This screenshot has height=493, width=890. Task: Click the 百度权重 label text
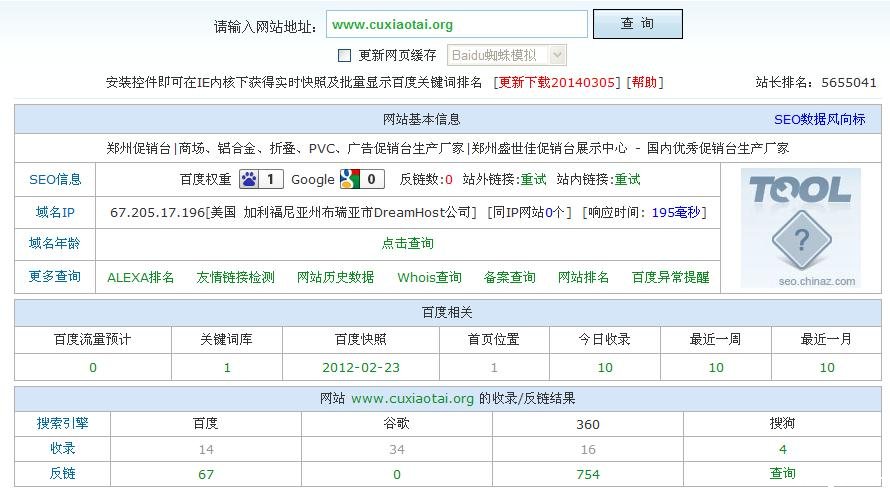click(x=205, y=179)
